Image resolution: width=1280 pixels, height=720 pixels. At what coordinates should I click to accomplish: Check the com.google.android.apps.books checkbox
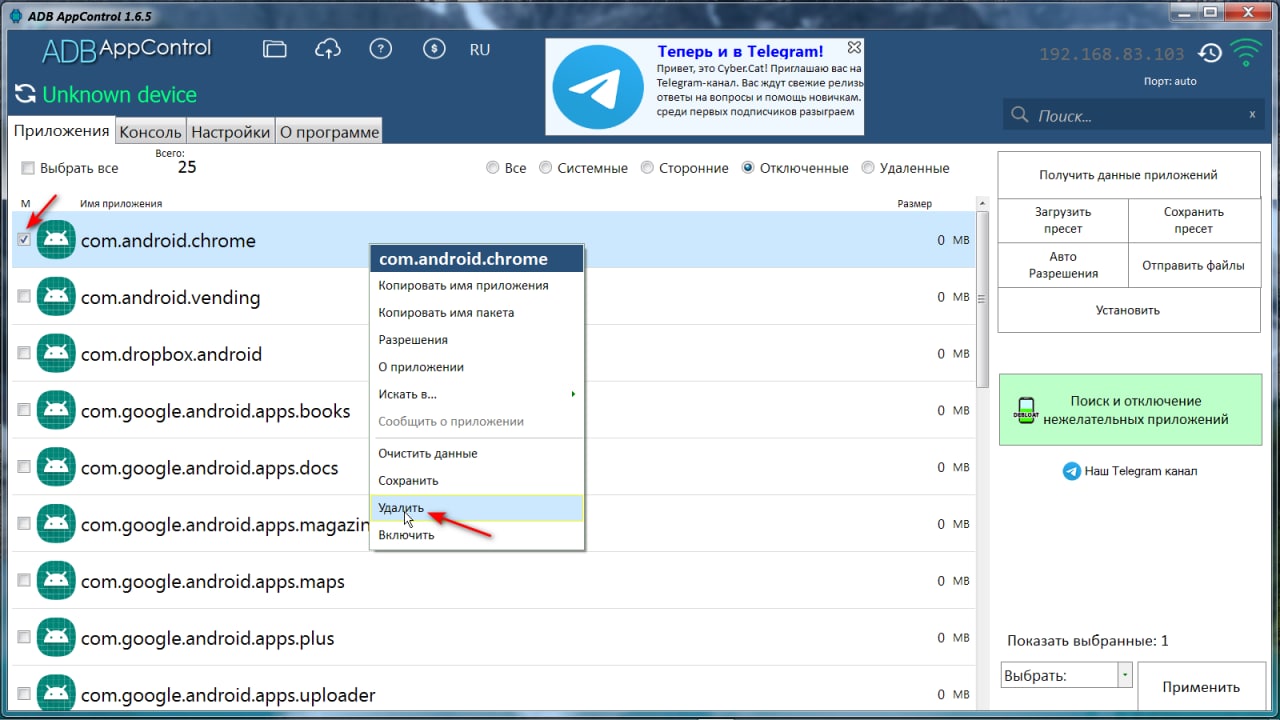pos(24,410)
